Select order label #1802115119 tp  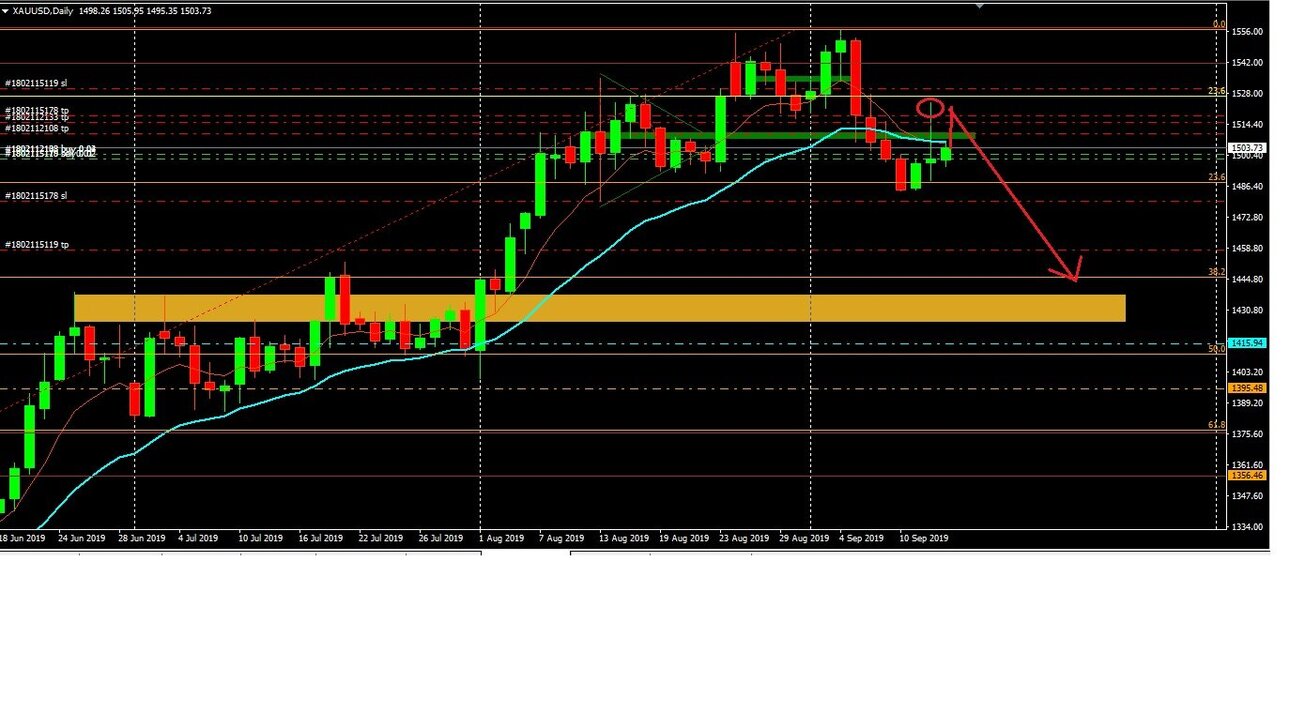(x=37, y=244)
